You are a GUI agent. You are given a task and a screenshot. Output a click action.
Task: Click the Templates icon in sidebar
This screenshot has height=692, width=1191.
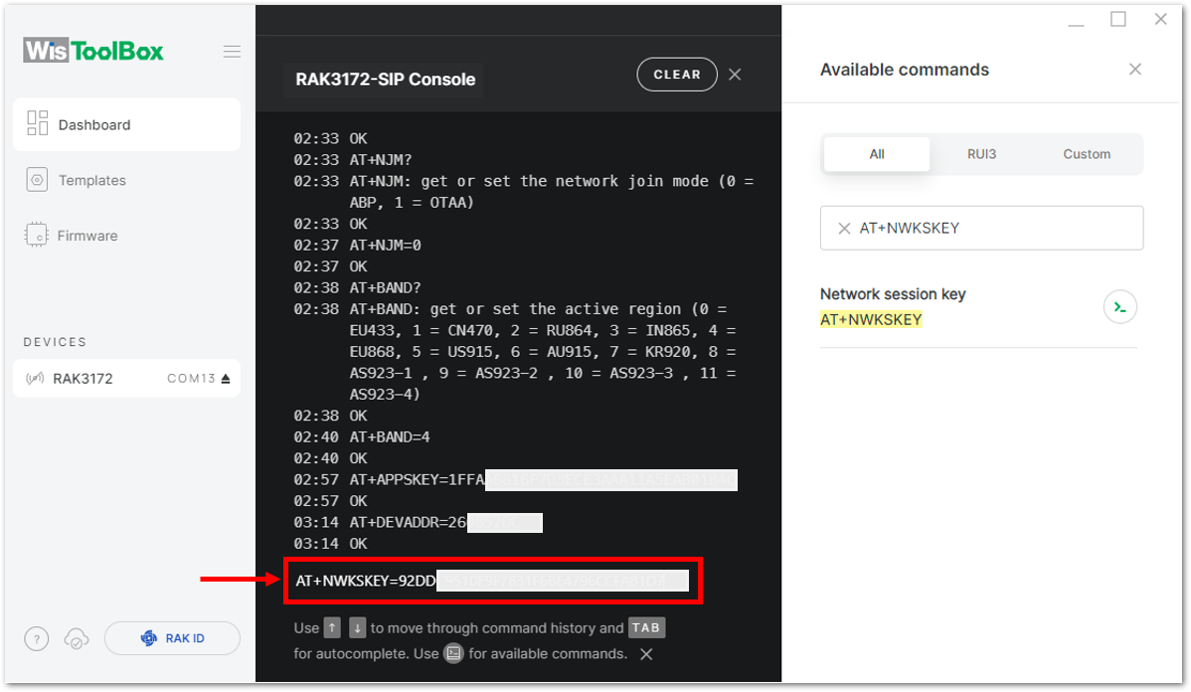click(37, 180)
